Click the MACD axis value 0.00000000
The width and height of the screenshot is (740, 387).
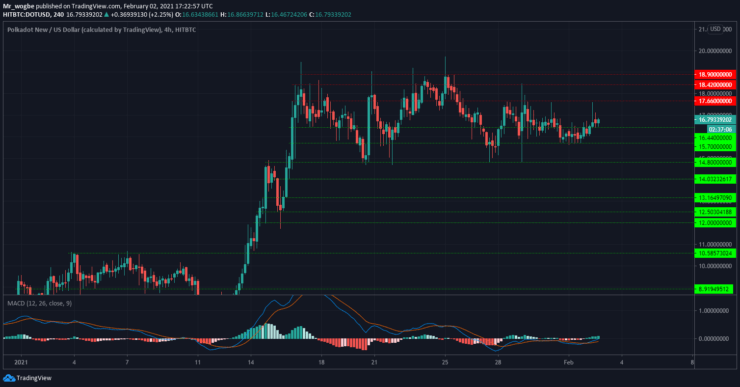tap(715, 338)
